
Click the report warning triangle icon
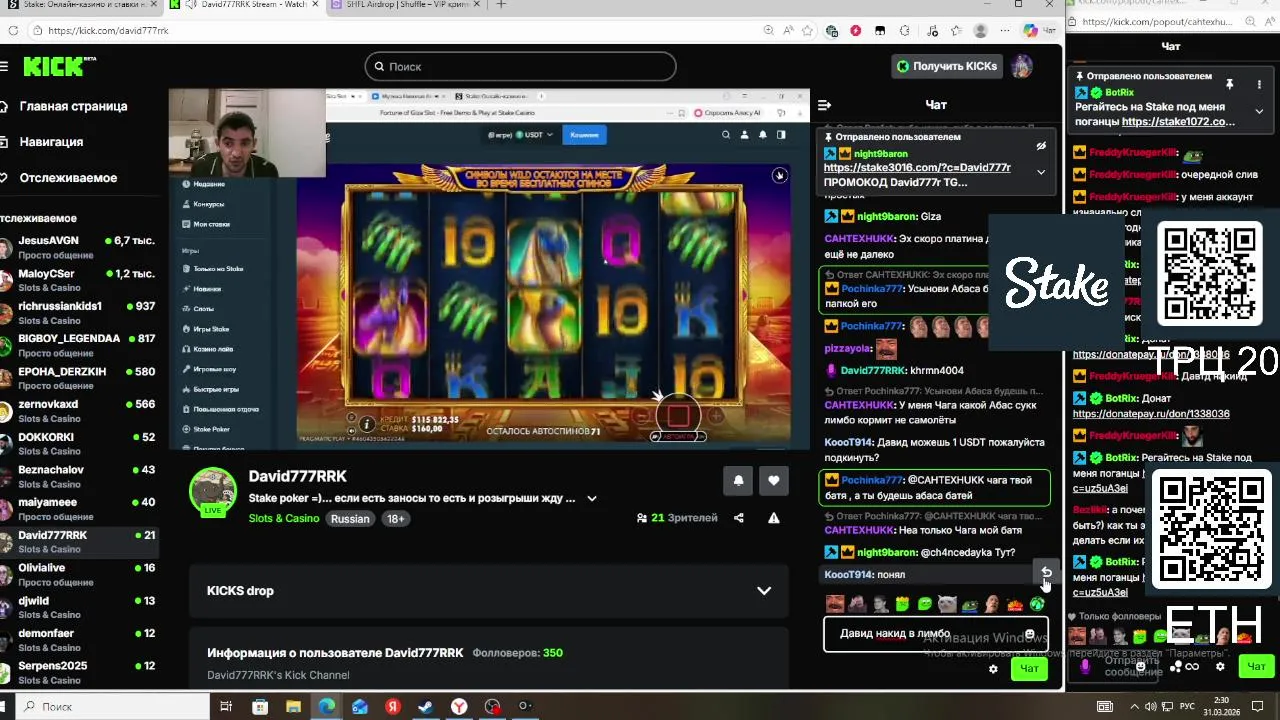pos(773,518)
